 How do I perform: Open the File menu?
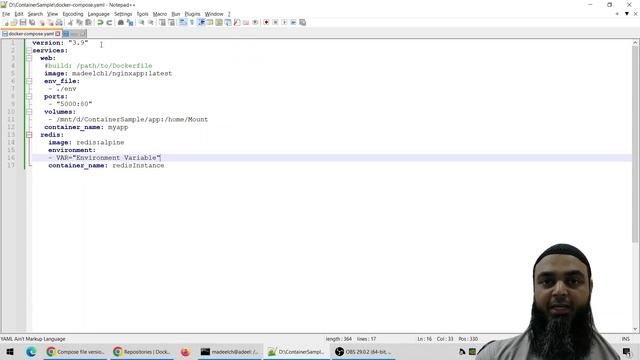[x=6, y=14]
